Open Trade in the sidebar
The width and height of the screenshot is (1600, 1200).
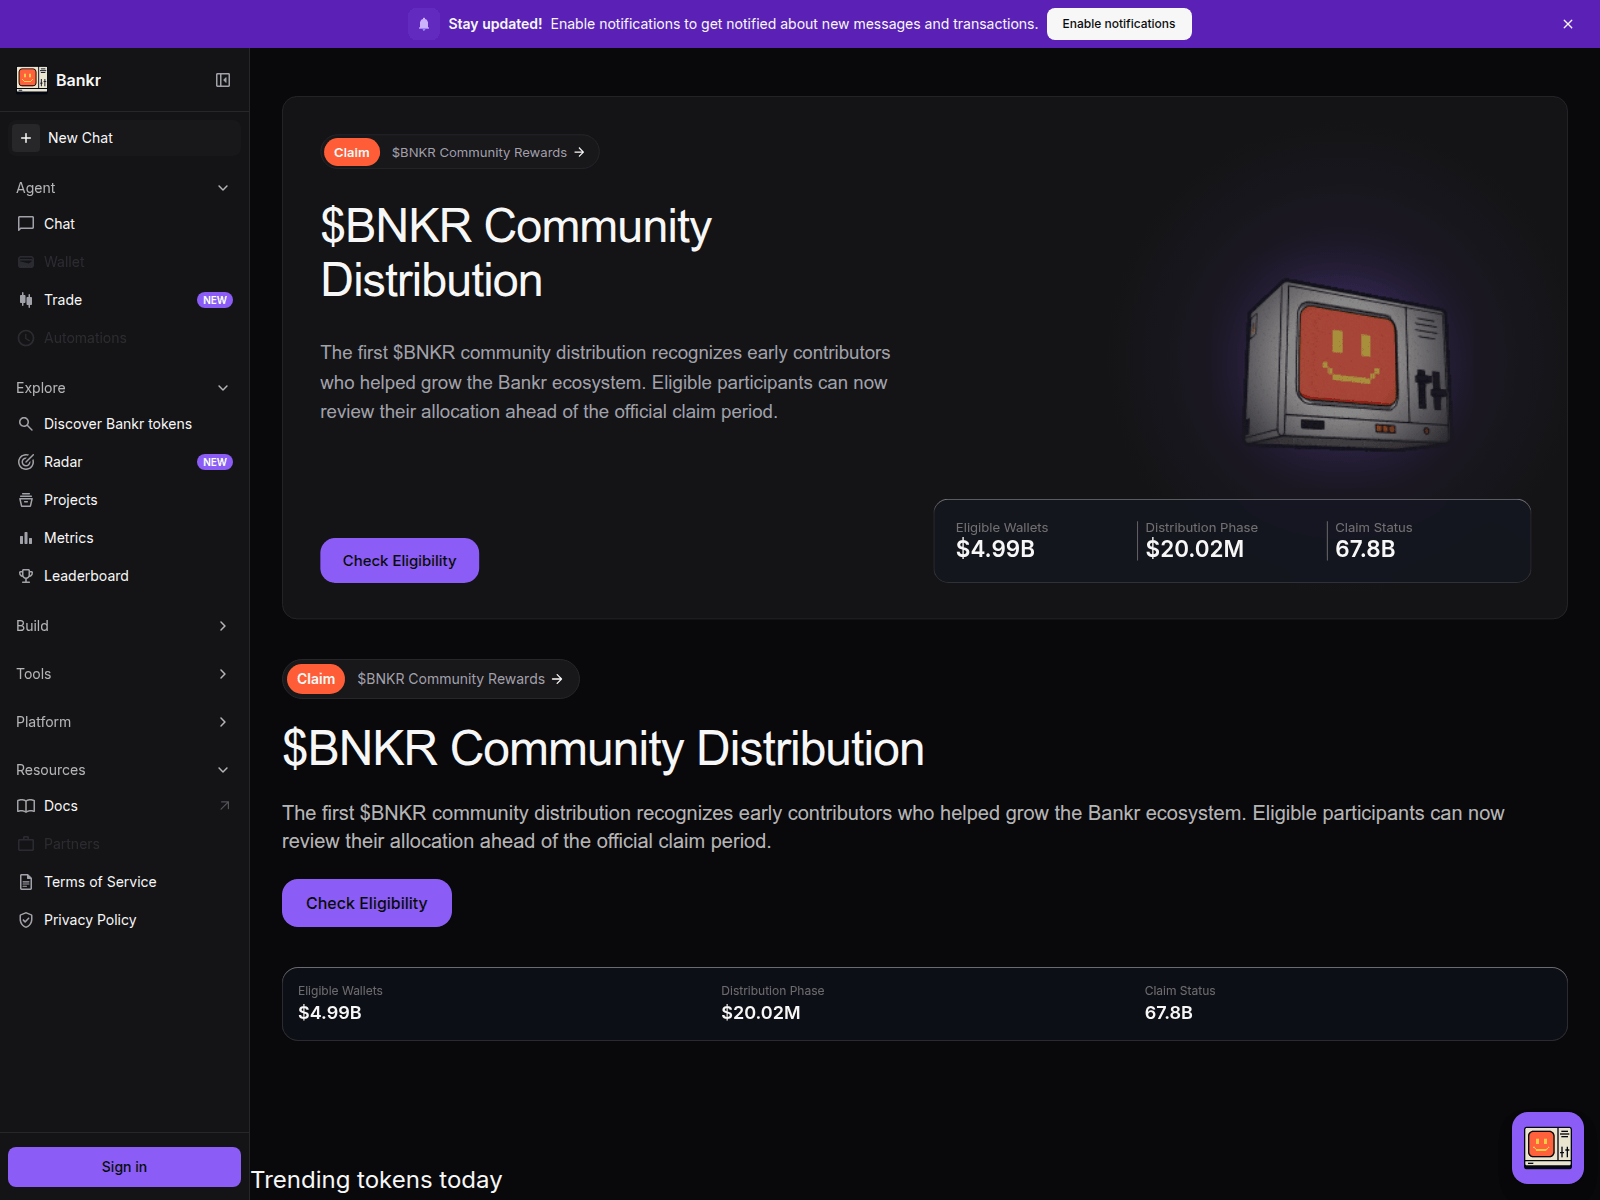124,300
